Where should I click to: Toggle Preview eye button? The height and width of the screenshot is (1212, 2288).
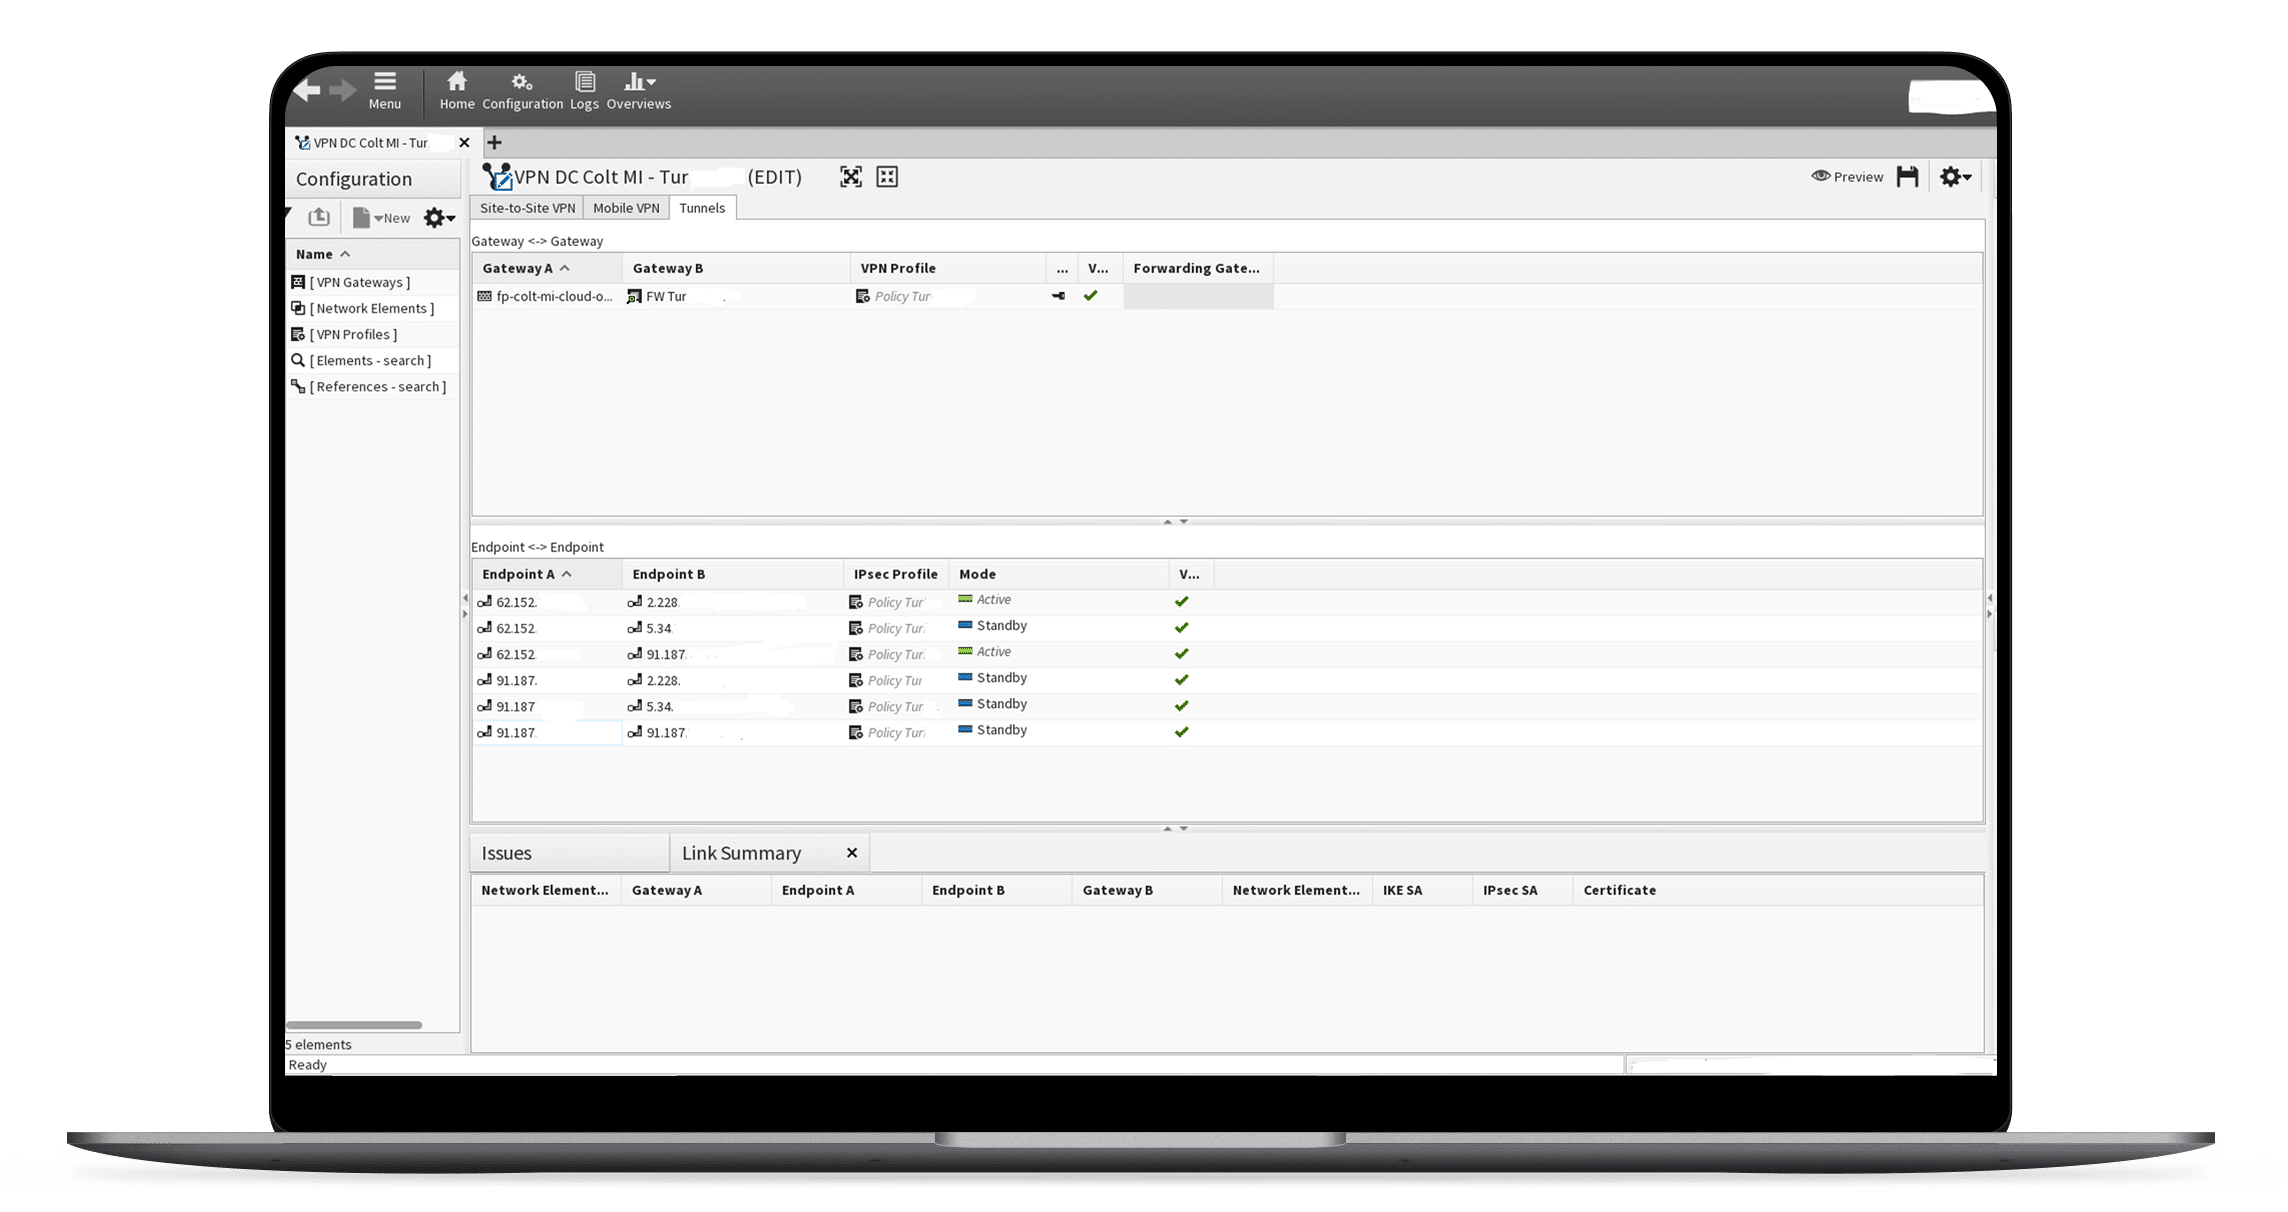coord(1846,177)
